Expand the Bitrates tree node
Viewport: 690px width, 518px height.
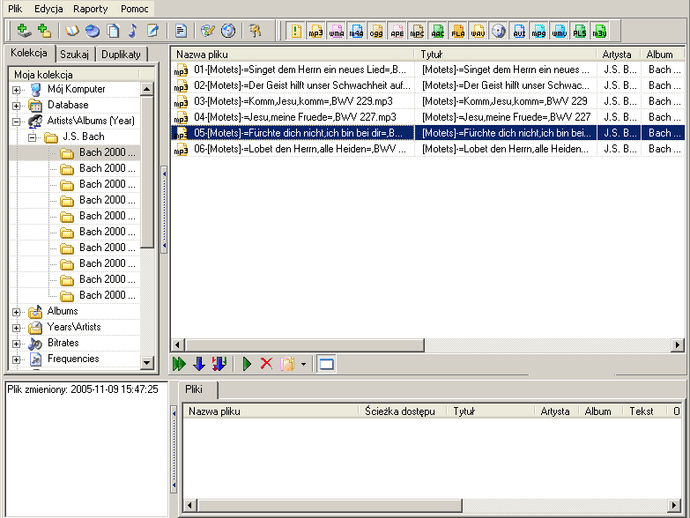(16, 344)
